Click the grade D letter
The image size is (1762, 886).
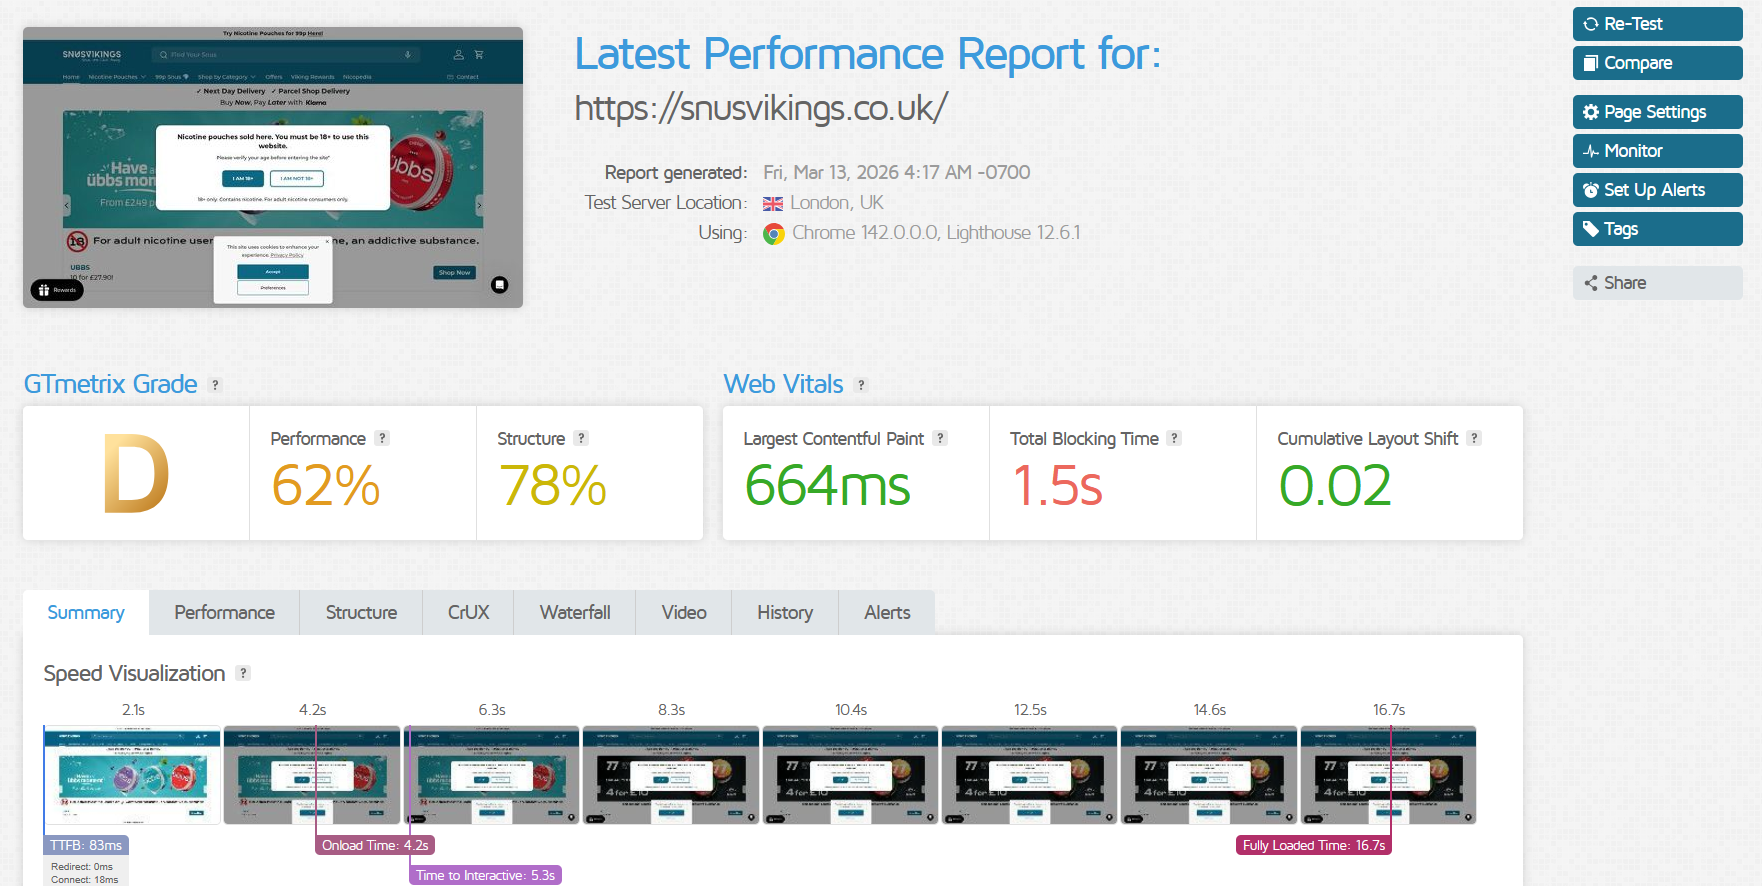(x=136, y=474)
